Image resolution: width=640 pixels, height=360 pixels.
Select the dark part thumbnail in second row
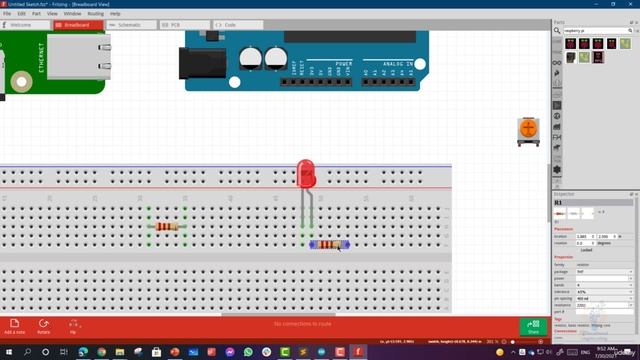pyautogui.click(x=571, y=57)
